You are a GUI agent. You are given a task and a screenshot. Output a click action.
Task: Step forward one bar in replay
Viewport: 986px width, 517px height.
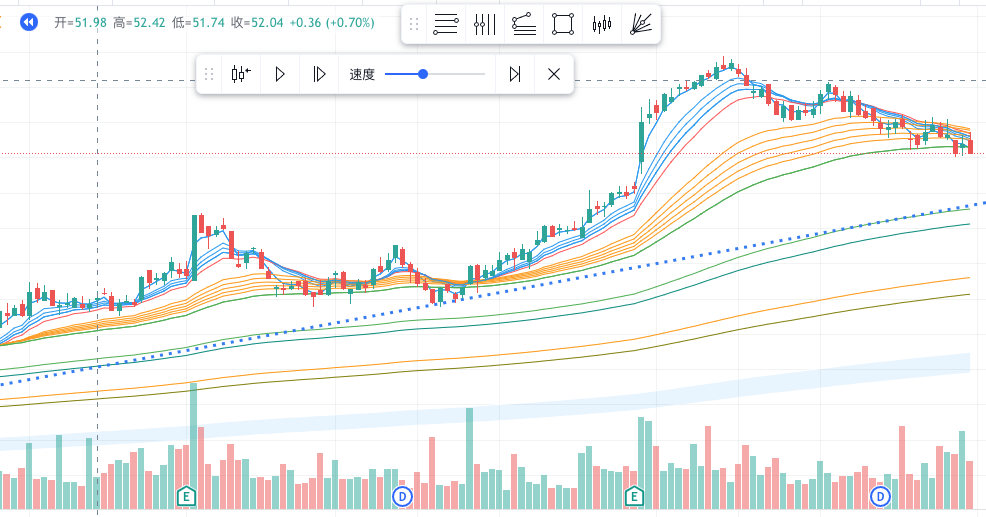pos(319,74)
